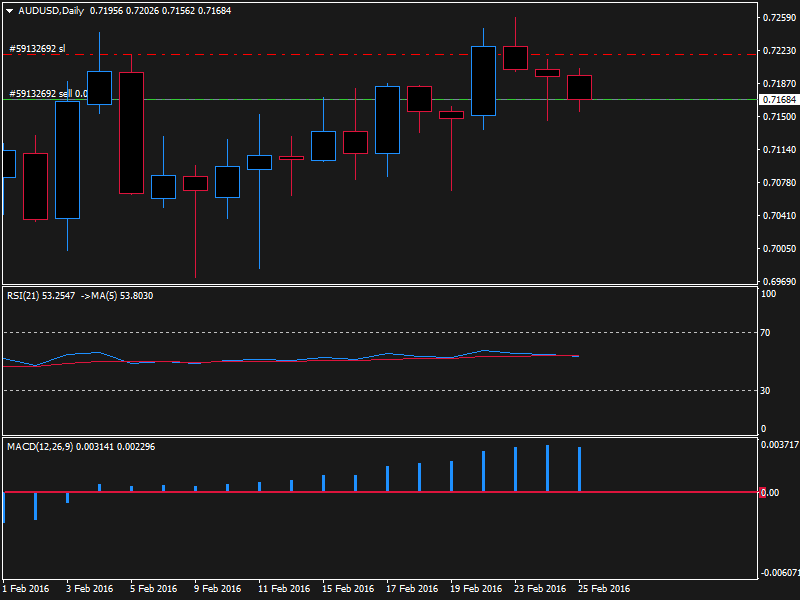The height and width of the screenshot is (600, 800).
Task: Click the RSI scale 100 label
Action: [768, 294]
